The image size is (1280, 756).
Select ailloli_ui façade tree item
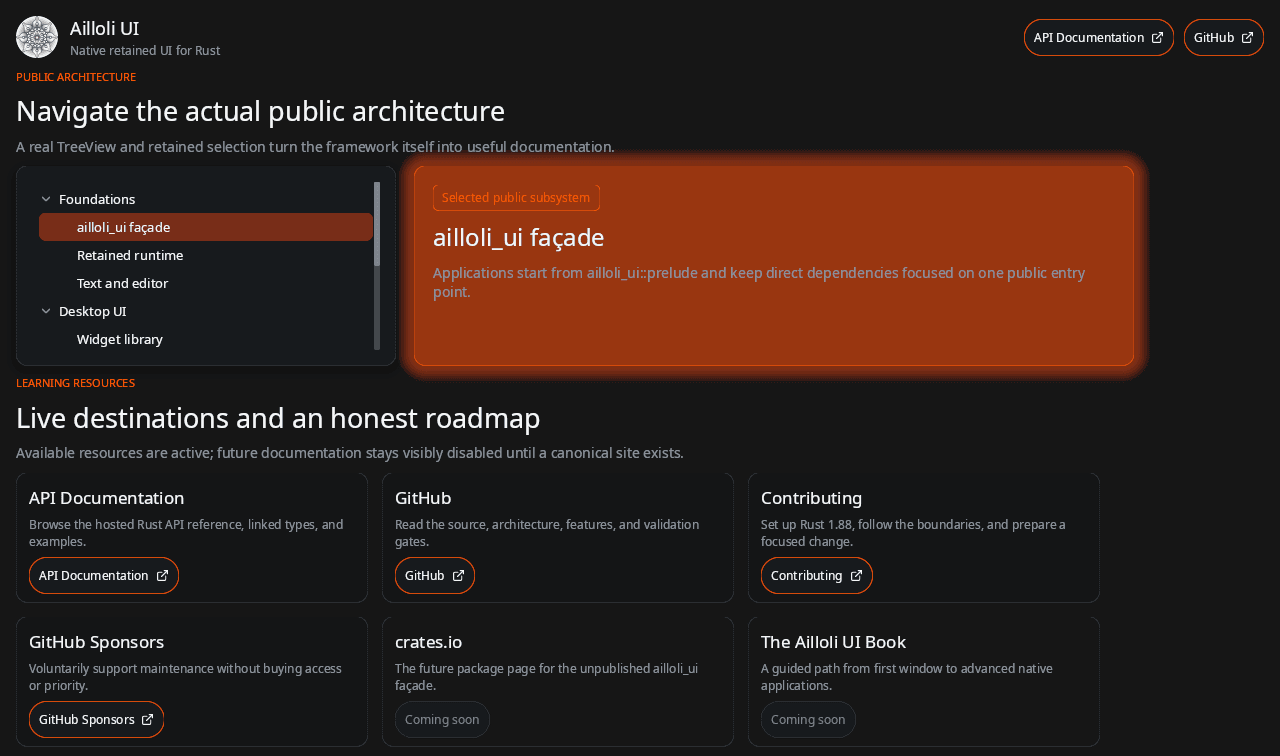[206, 227]
